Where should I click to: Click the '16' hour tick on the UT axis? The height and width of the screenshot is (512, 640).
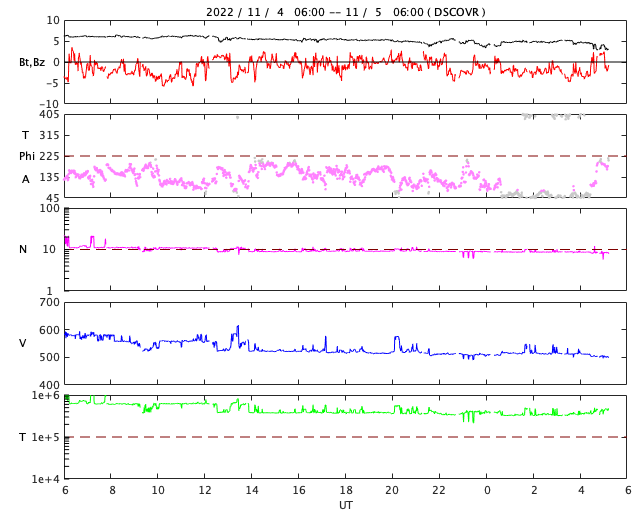tap(299, 490)
